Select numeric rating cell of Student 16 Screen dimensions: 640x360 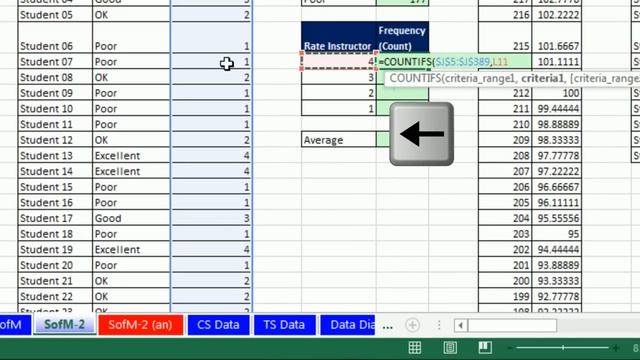pos(211,202)
